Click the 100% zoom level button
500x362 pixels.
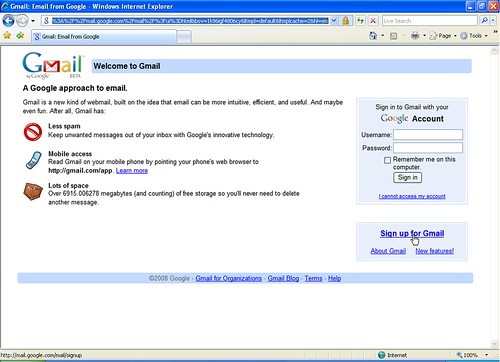click(x=467, y=355)
